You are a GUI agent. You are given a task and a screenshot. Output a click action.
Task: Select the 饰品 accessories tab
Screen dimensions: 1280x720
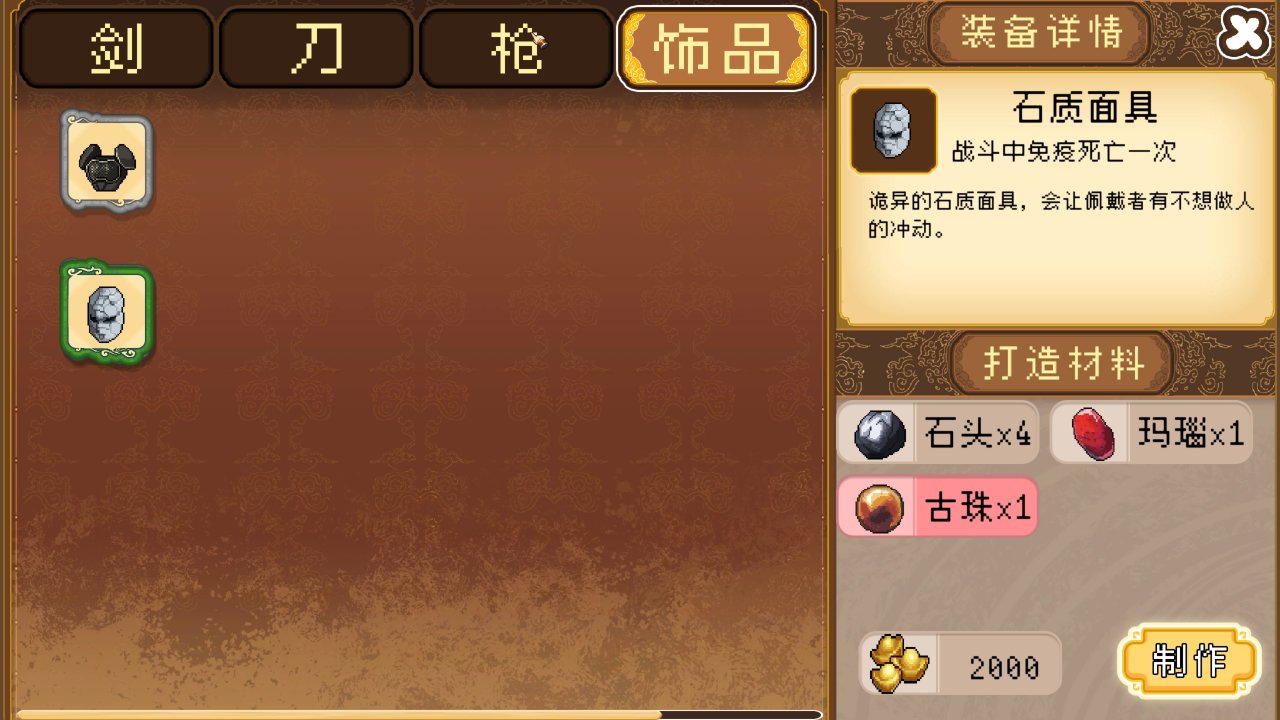(x=716, y=48)
